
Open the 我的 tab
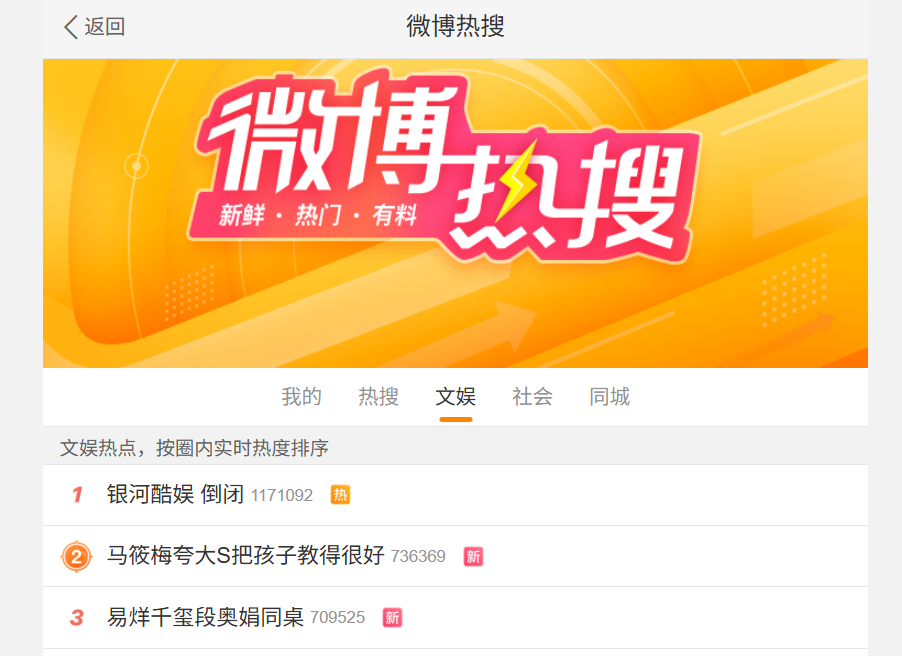coord(301,396)
